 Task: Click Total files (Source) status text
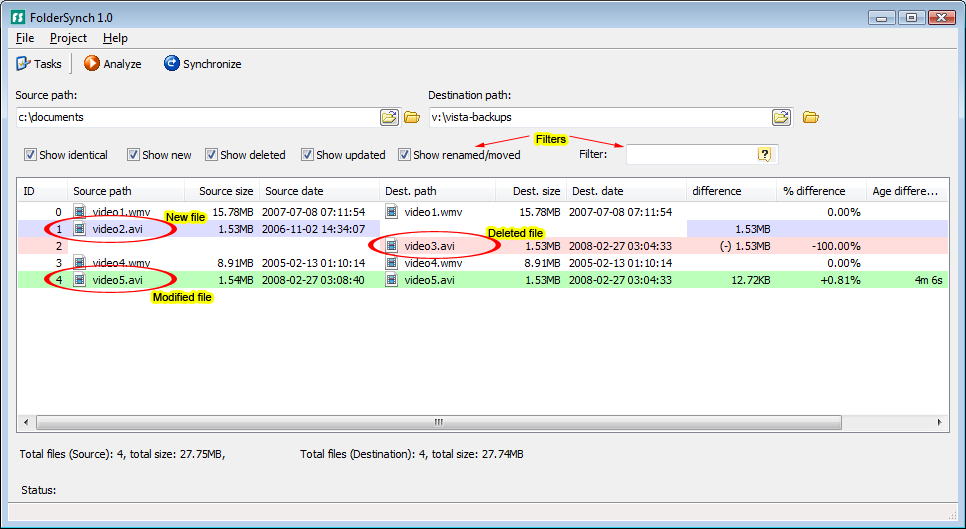pos(122,454)
